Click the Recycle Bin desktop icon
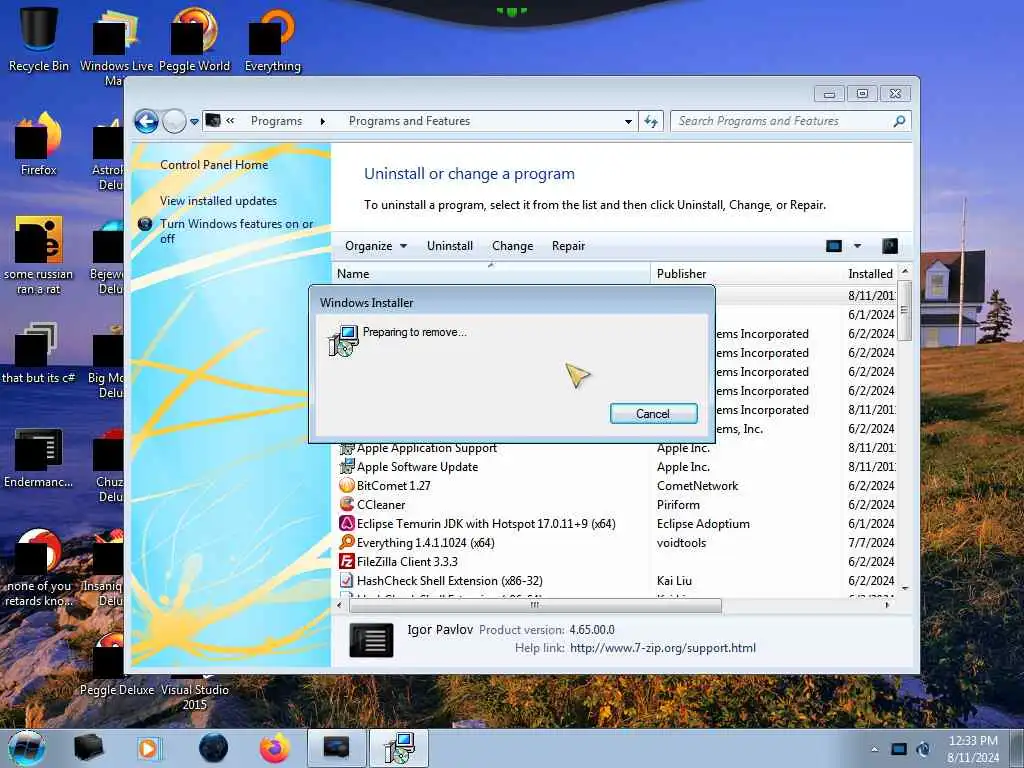Image resolution: width=1024 pixels, height=768 pixels. point(39,40)
